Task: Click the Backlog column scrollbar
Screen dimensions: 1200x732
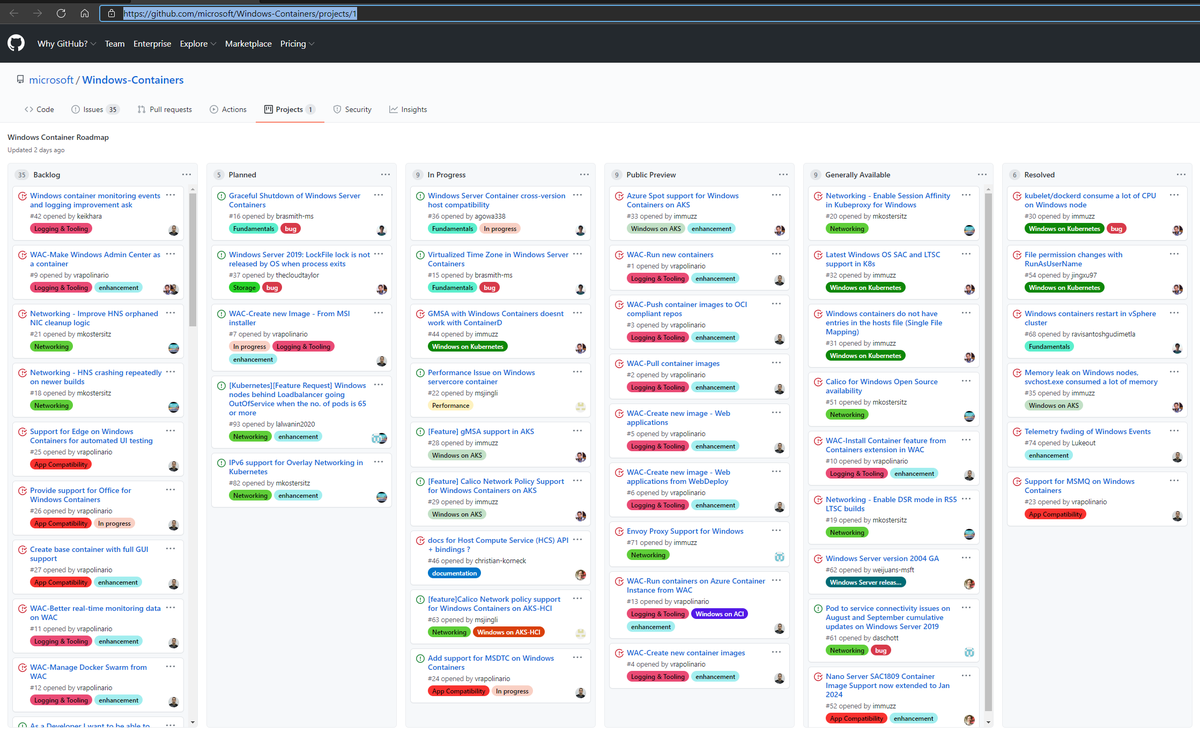Action: click(193, 260)
